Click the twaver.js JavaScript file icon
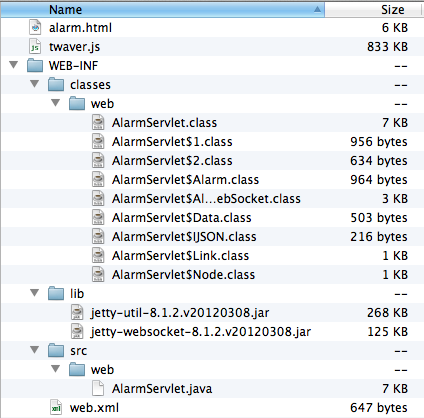Screen dimensions: 424x418 [35, 47]
